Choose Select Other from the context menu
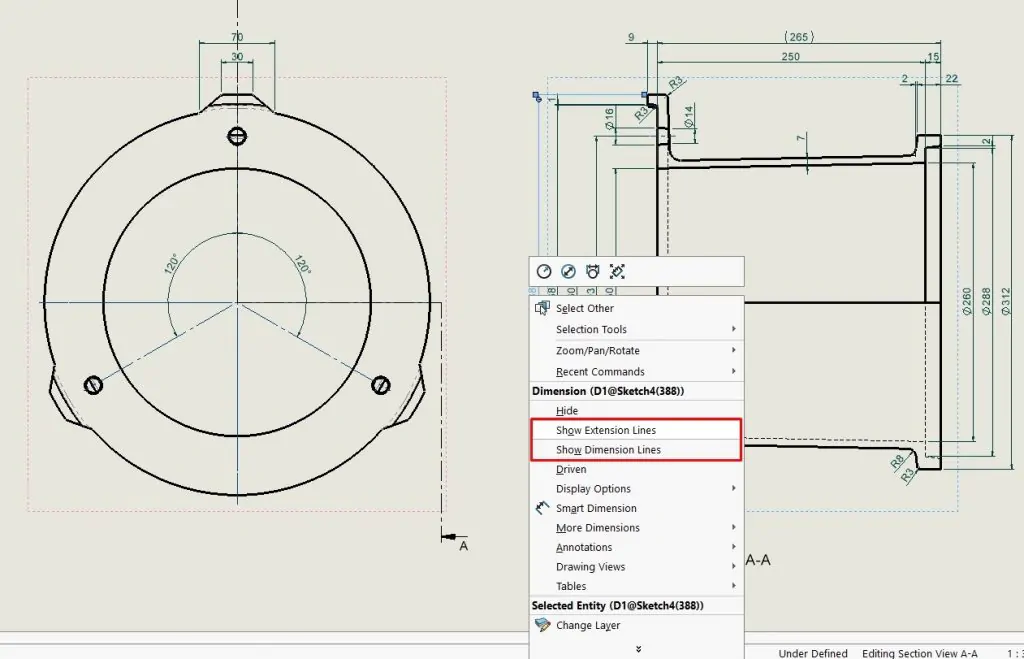The height and width of the screenshot is (659, 1024). (636, 308)
